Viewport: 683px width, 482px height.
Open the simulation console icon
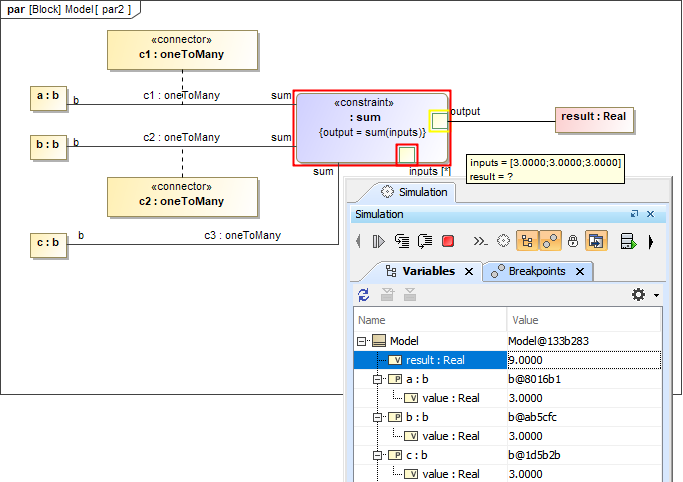click(480, 241)
